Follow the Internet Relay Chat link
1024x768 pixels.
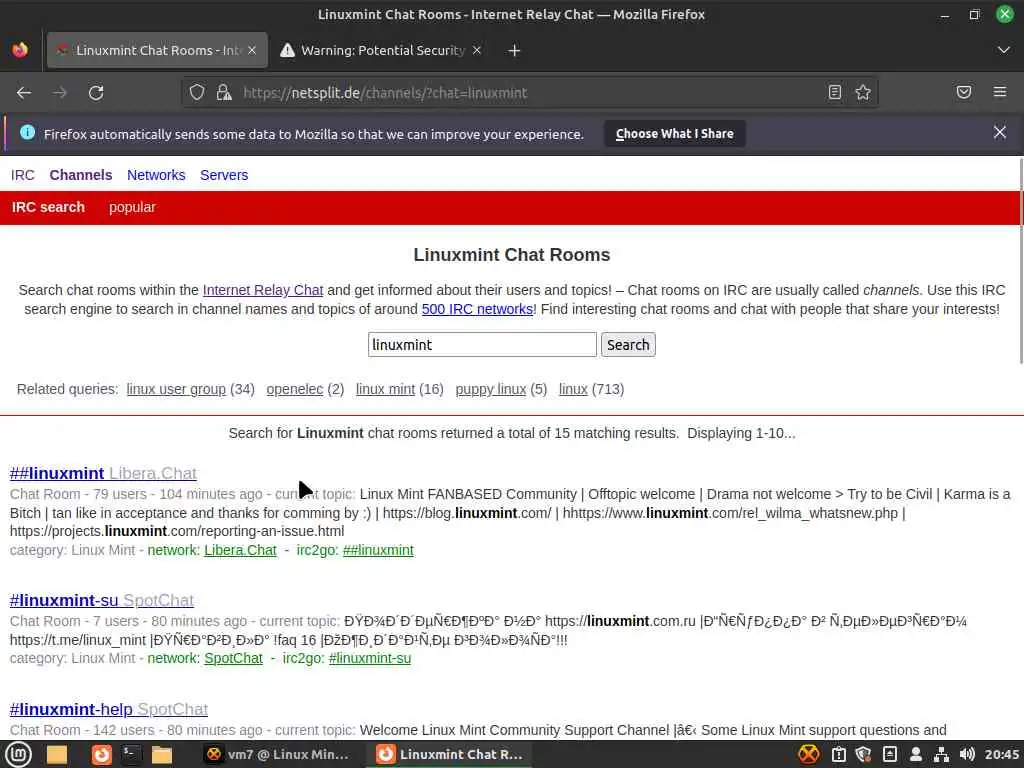coord(263,290)
